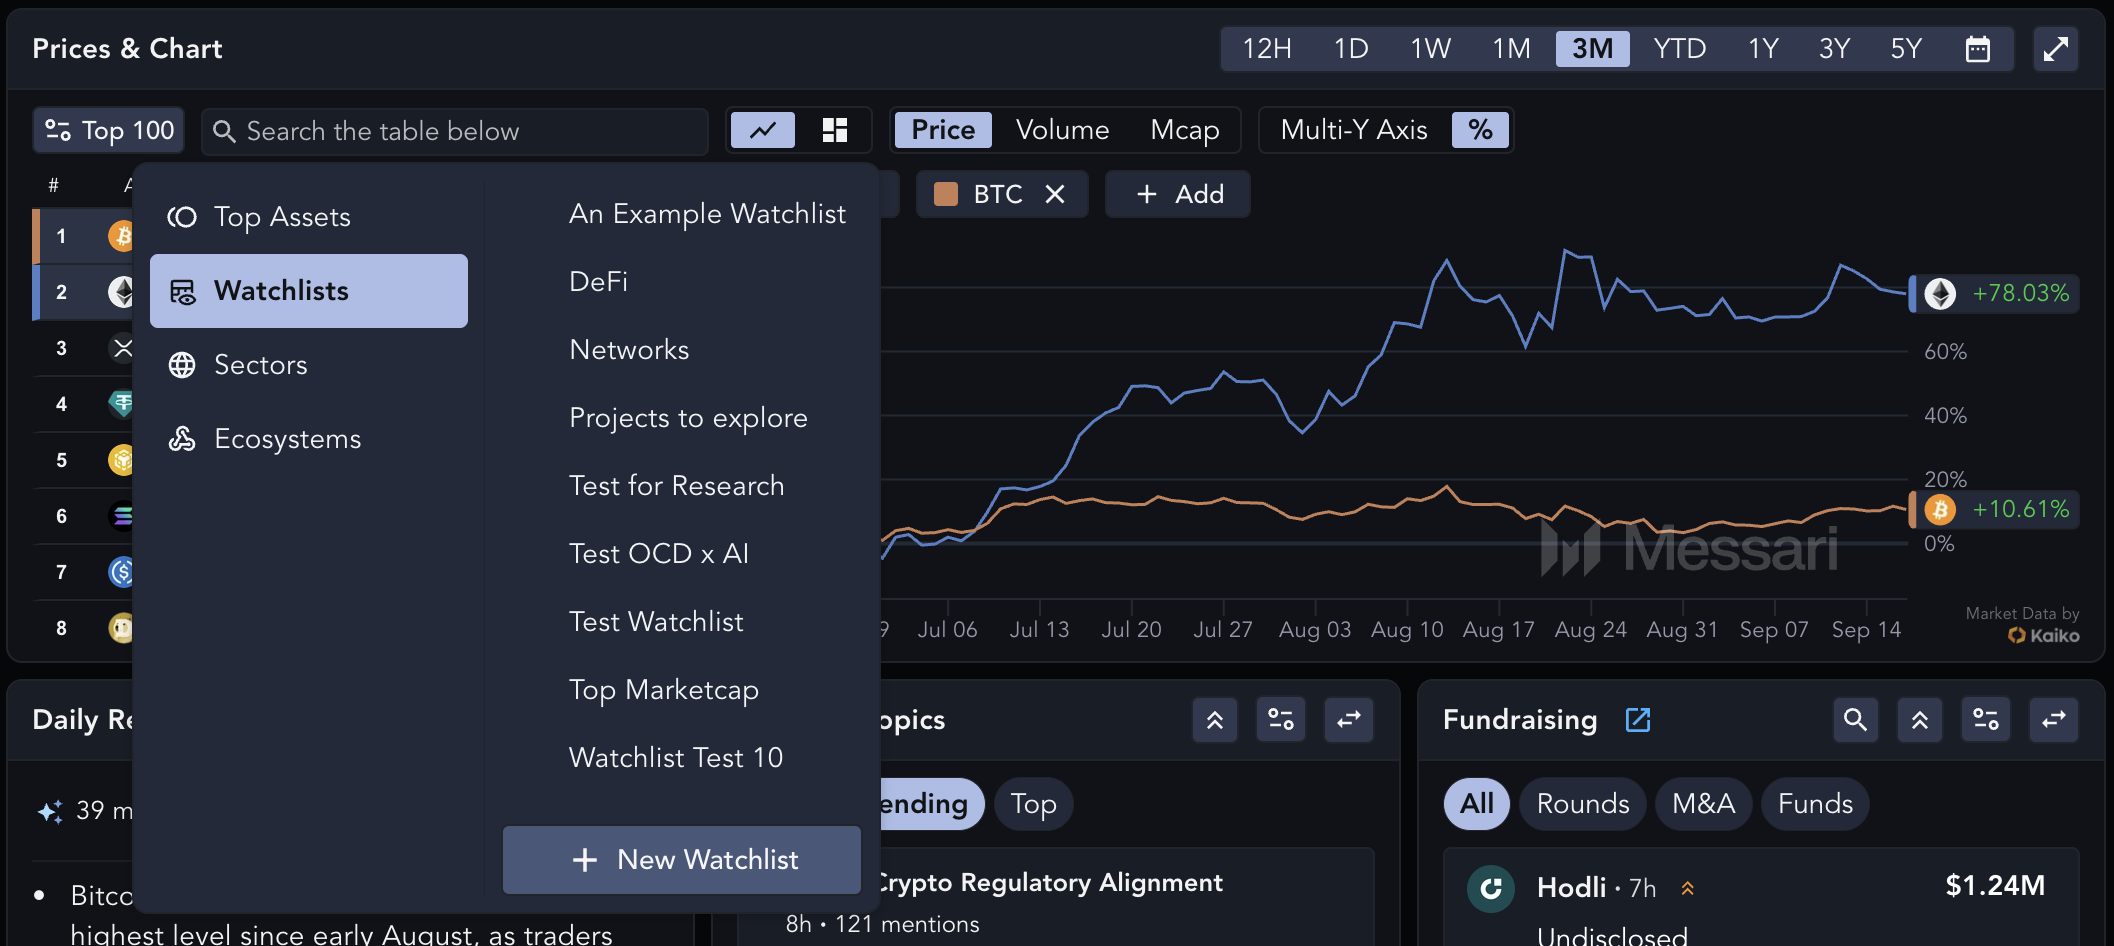Viewport: 2114px width, 946px height.
Task: Choose the Test Watchlist entry
Action: pyautogui.click(x=656, y=622)
